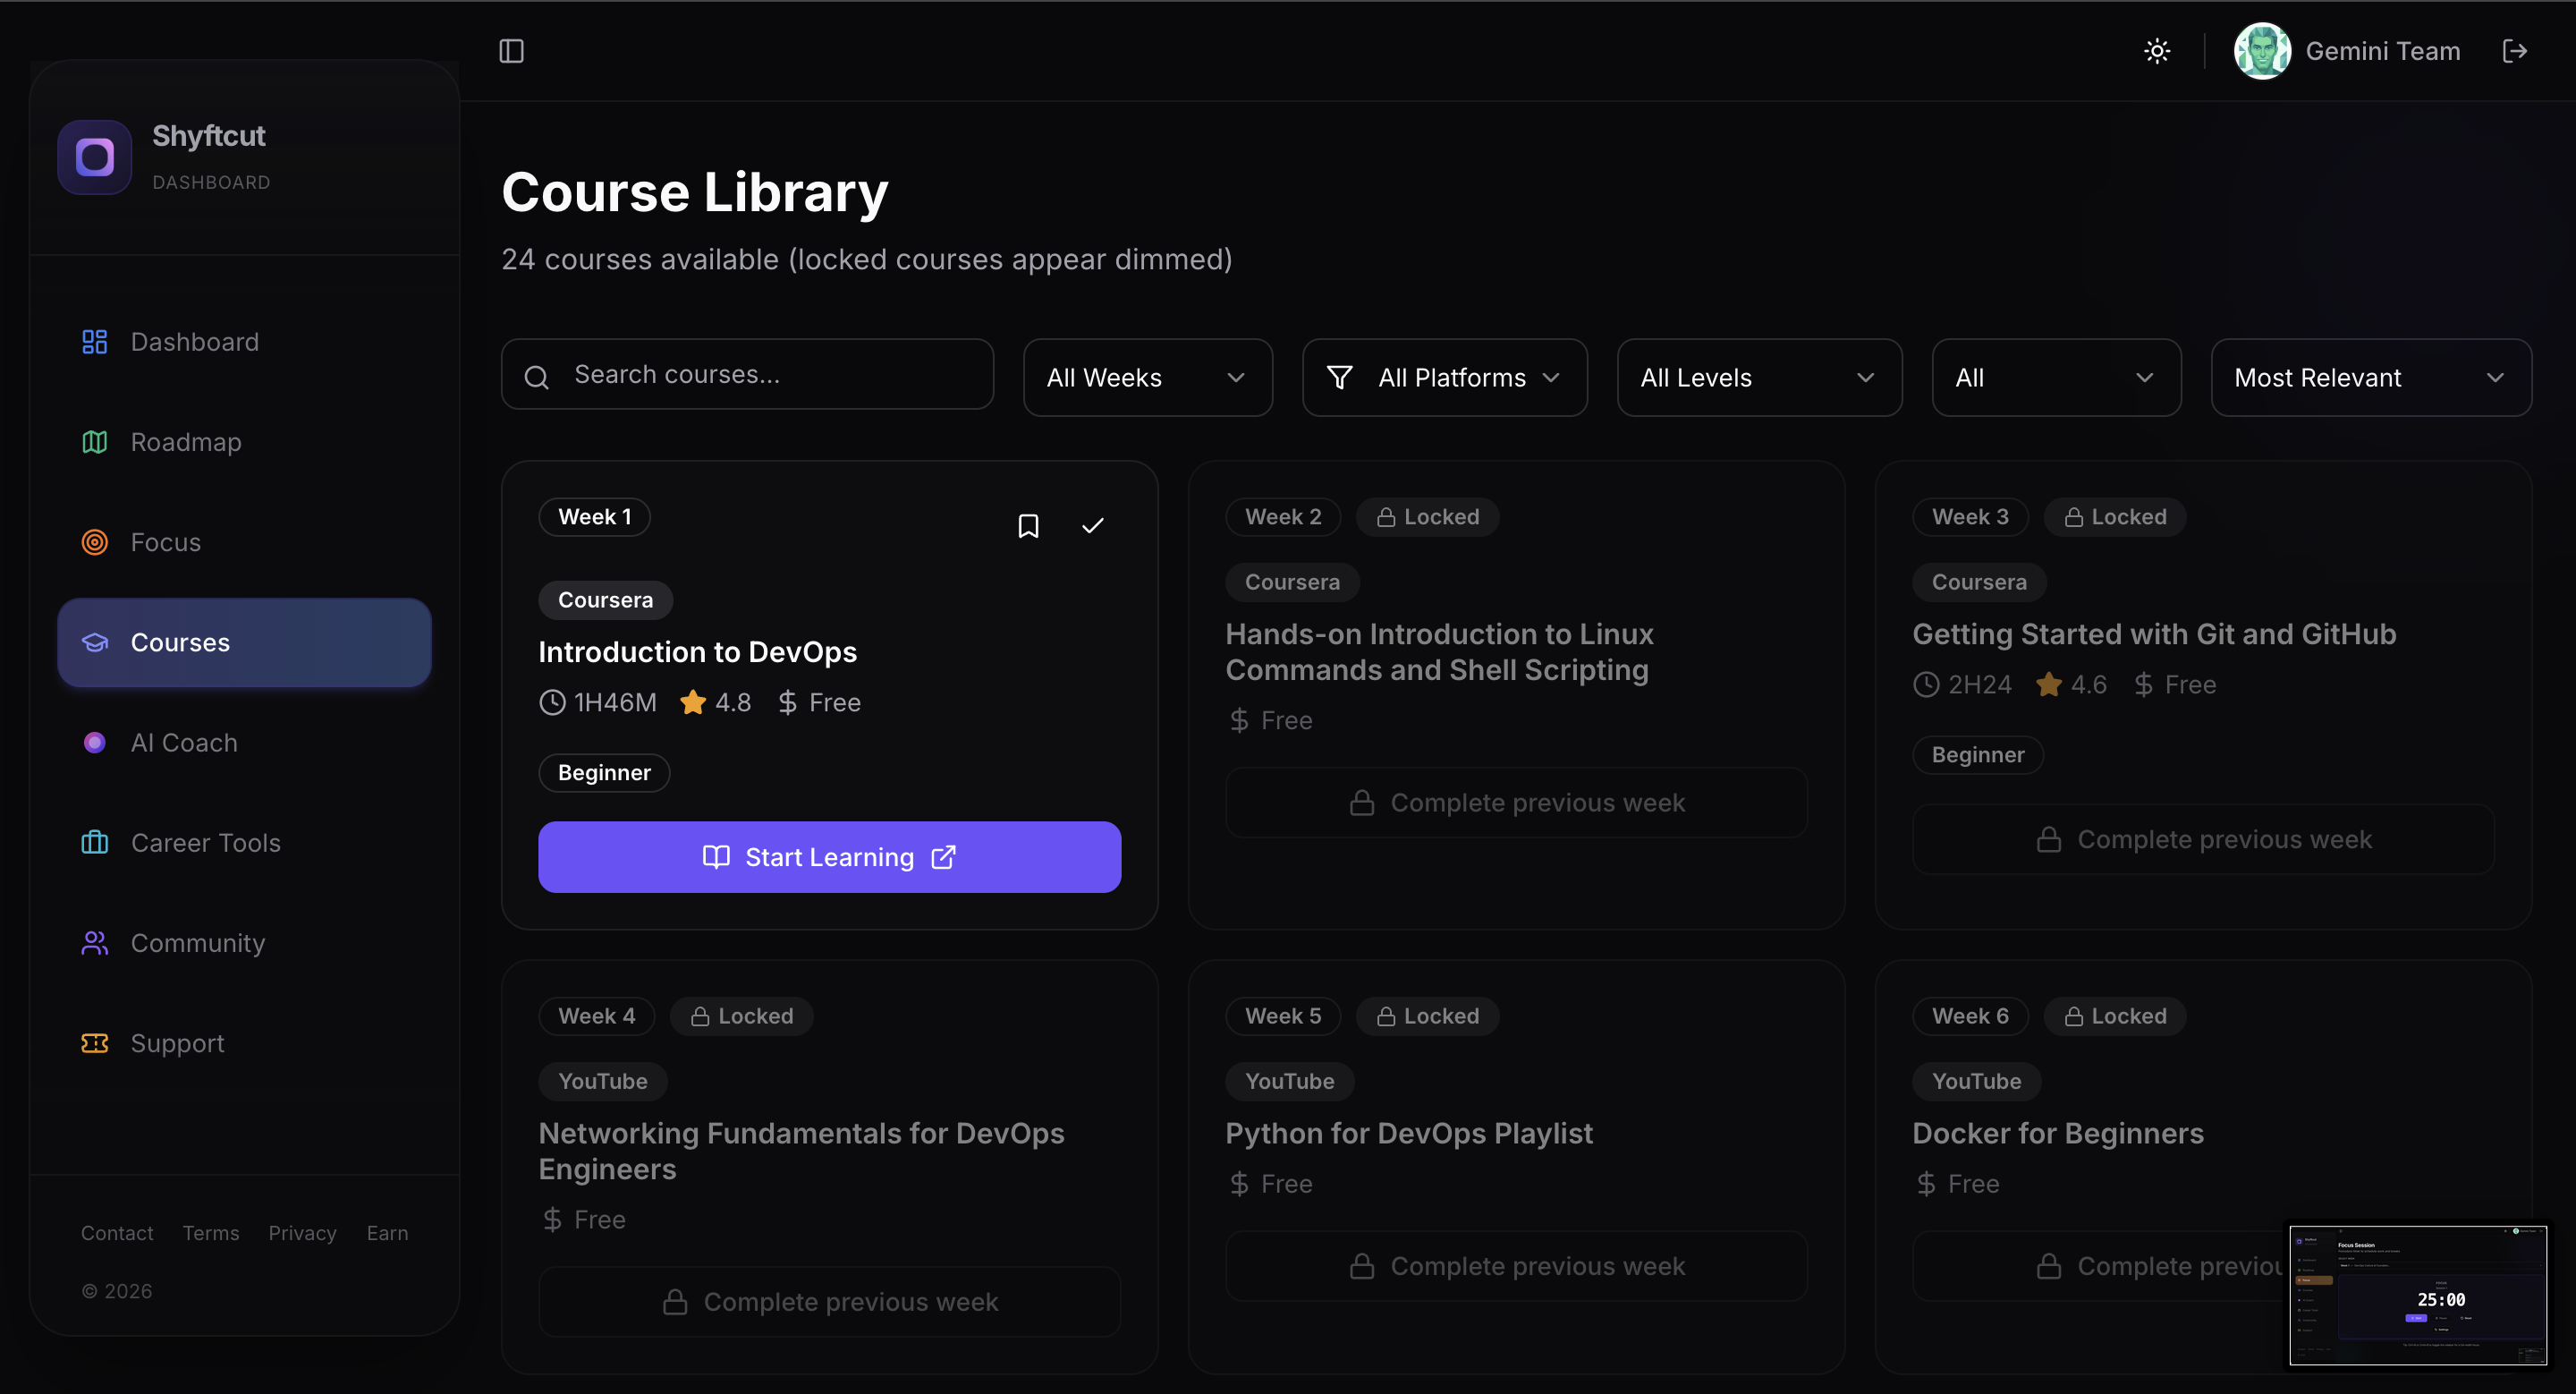The width and height of the screenshot is (2576, 1394).
Task: Expand the All Weeks dropdown
Action: (x=1146, y=377)
